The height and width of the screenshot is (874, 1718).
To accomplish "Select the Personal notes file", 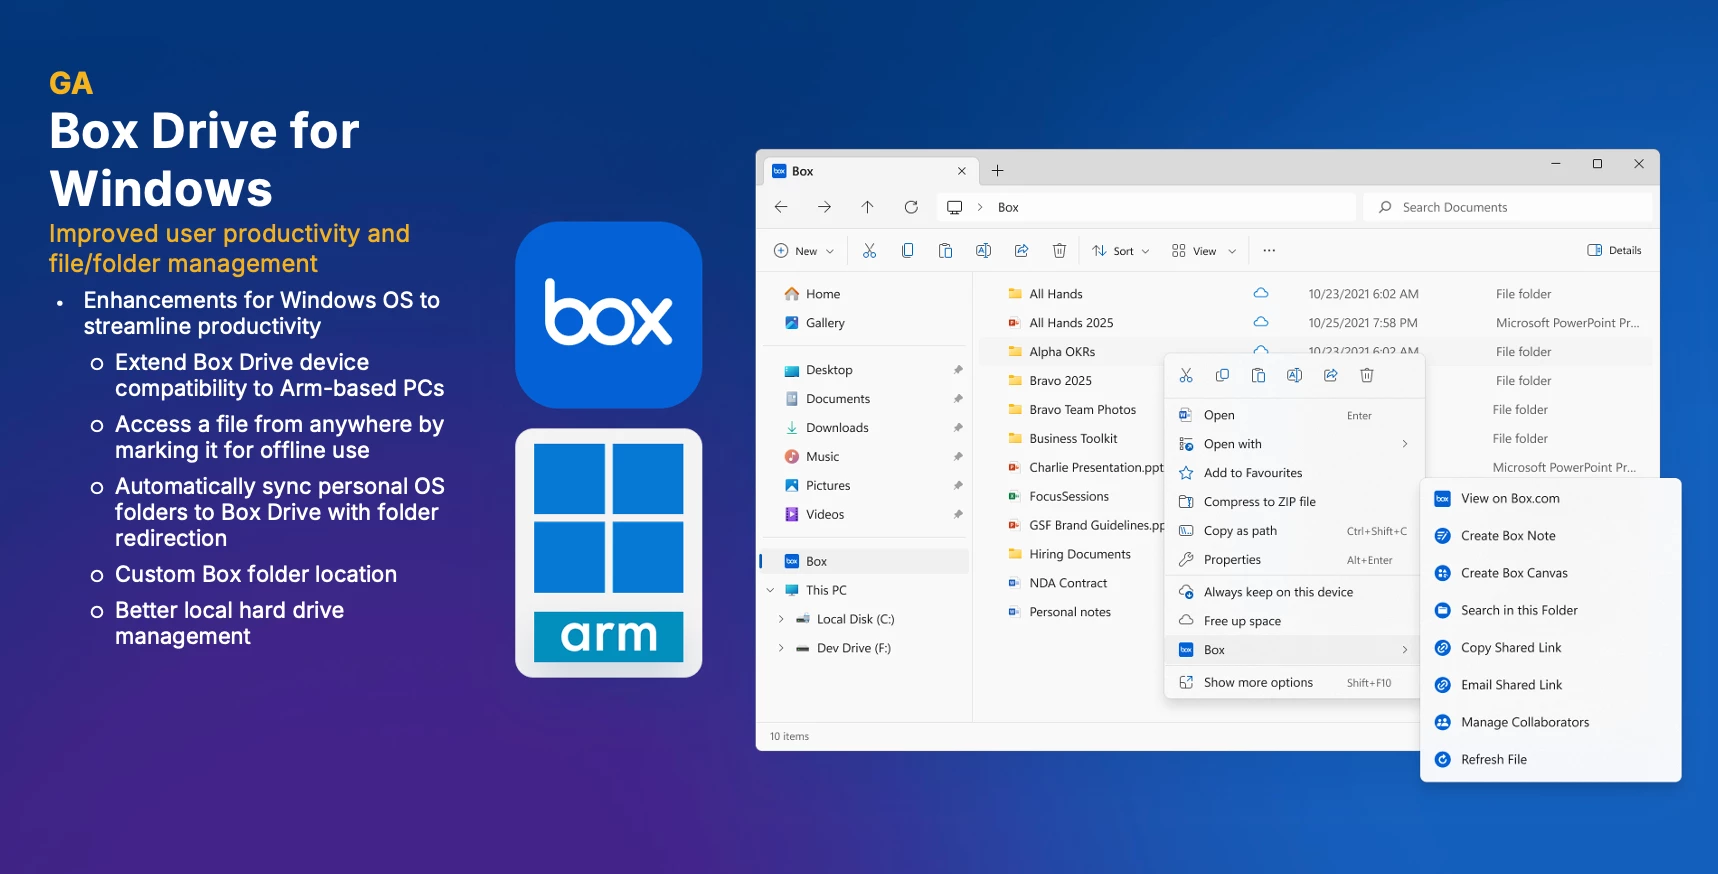I will [1070, 612].
